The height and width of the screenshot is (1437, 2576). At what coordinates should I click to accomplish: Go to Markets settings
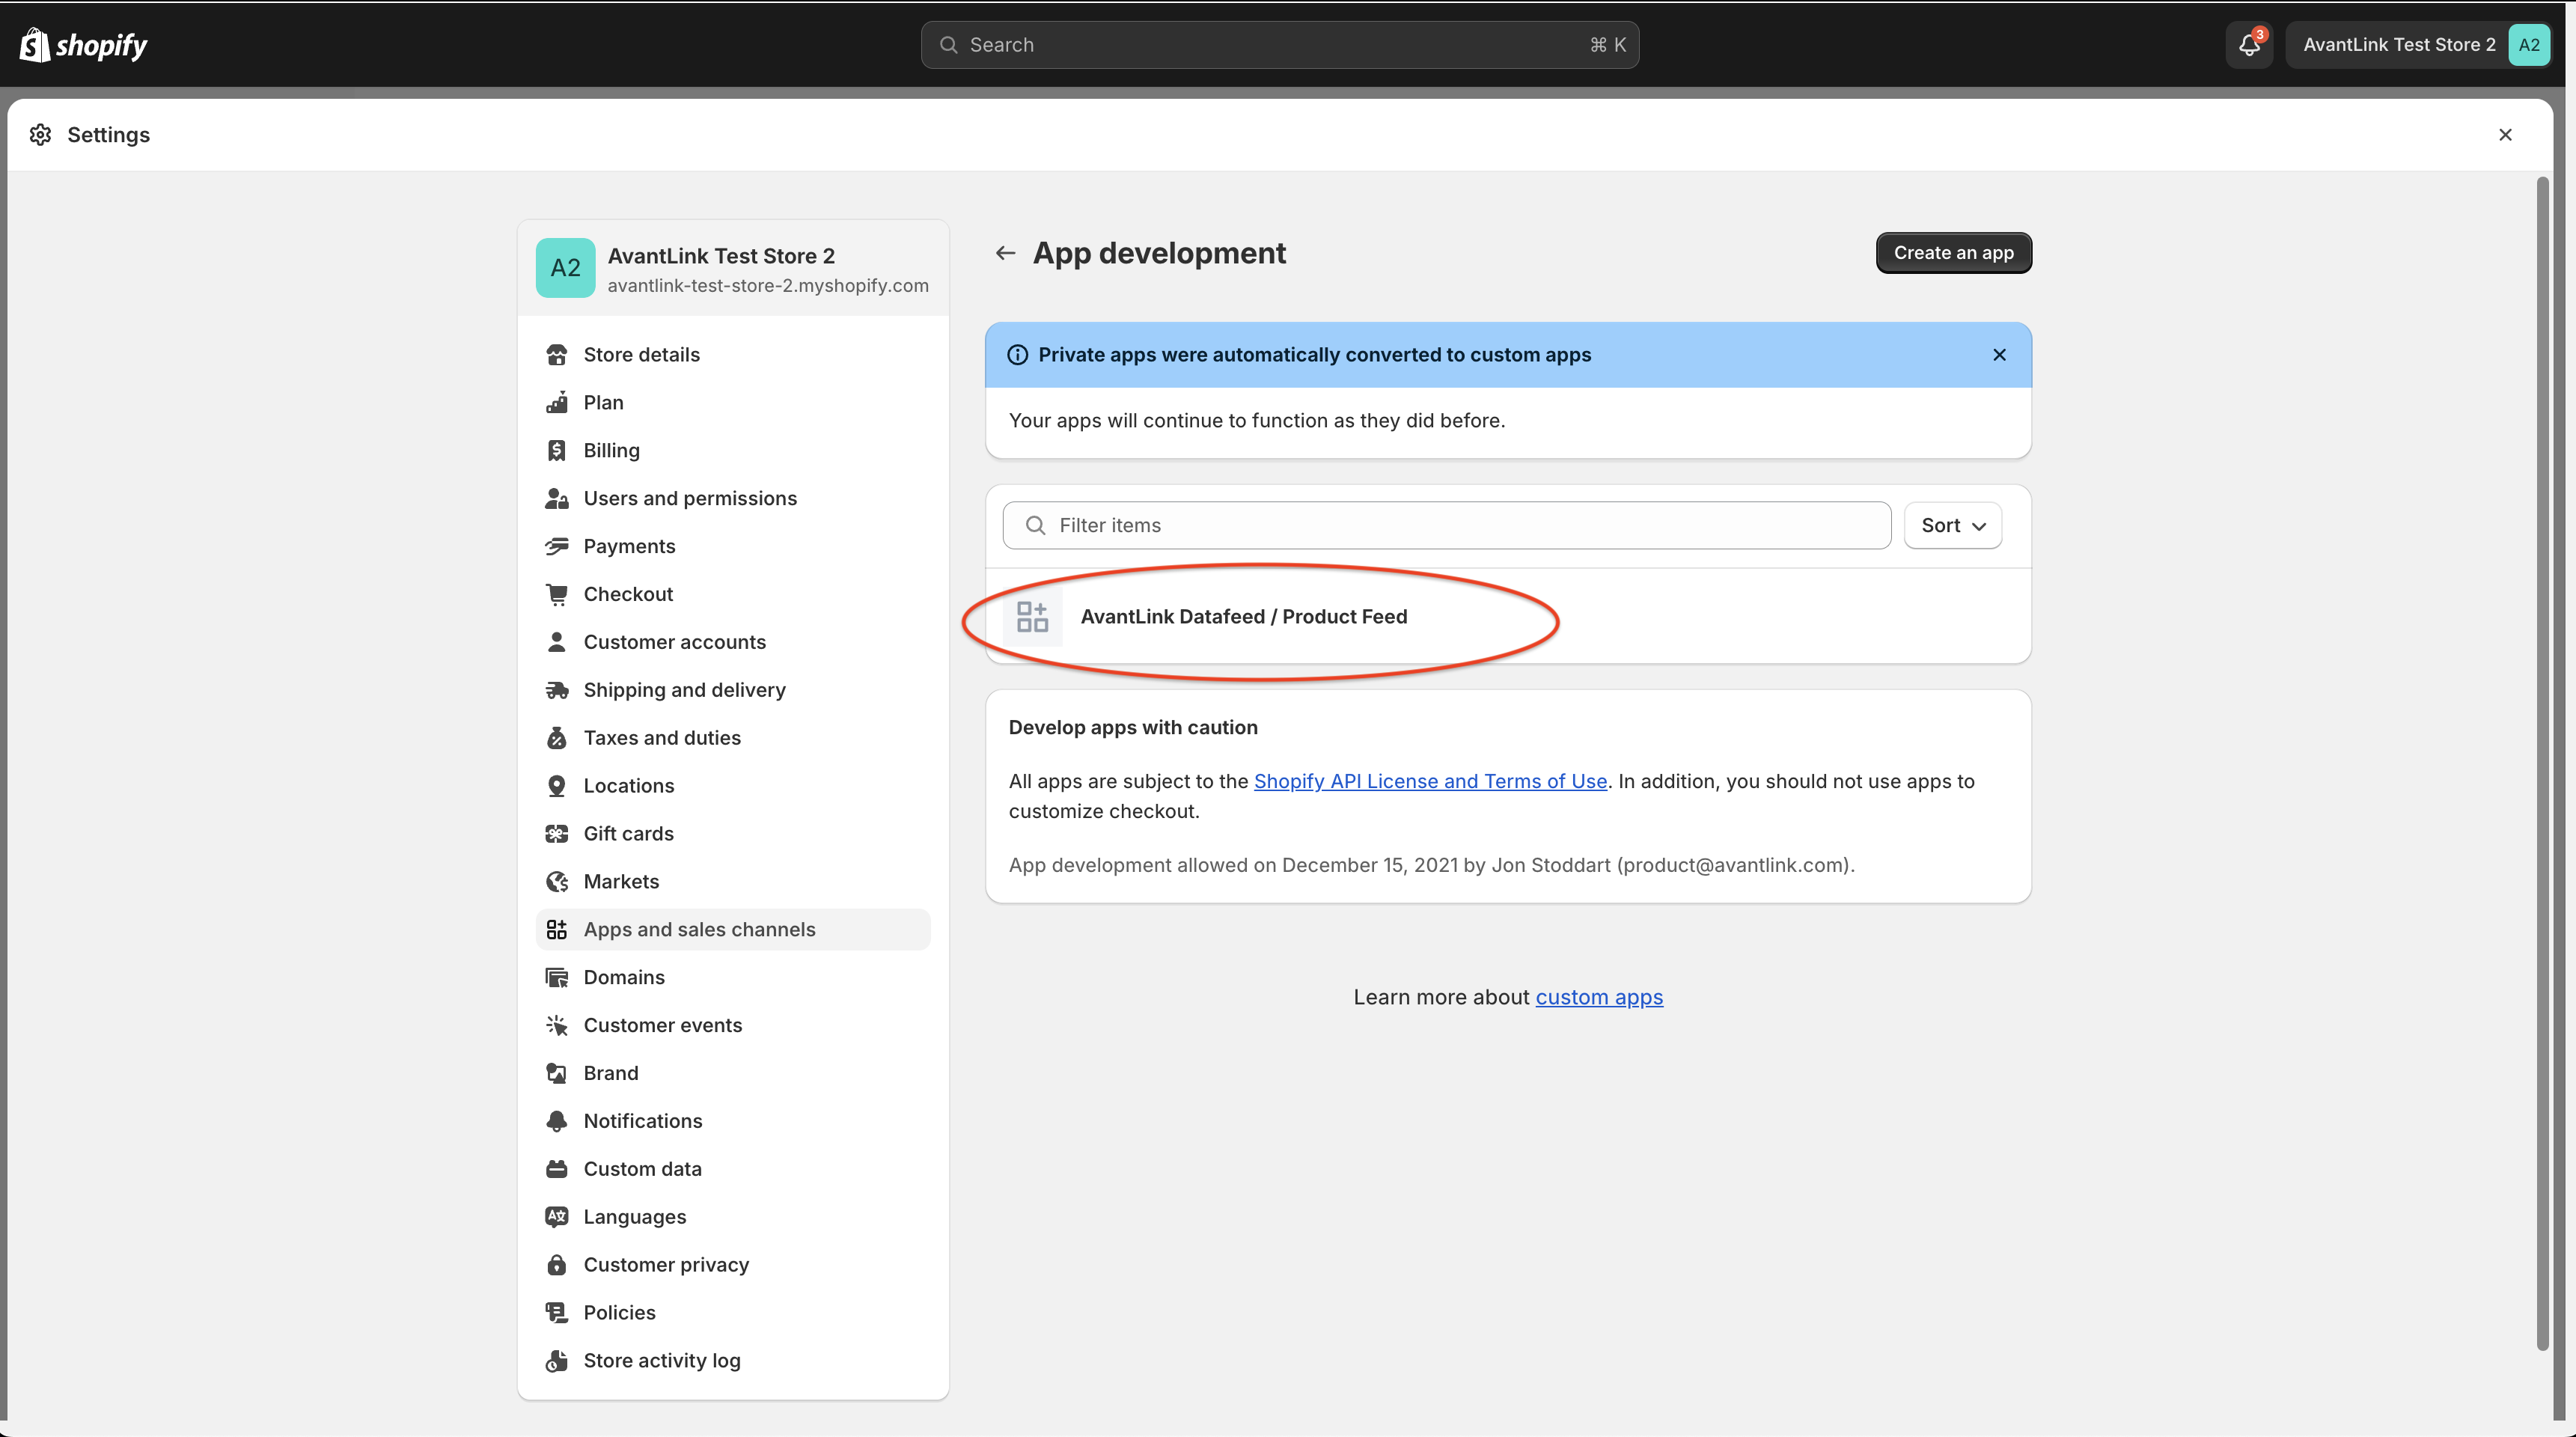click(733, 882)
